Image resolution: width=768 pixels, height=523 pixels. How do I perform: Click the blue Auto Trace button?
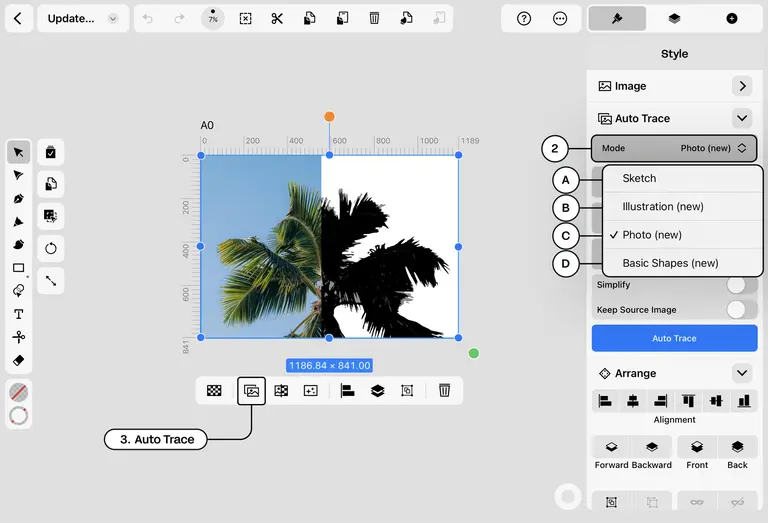(674, 338)
